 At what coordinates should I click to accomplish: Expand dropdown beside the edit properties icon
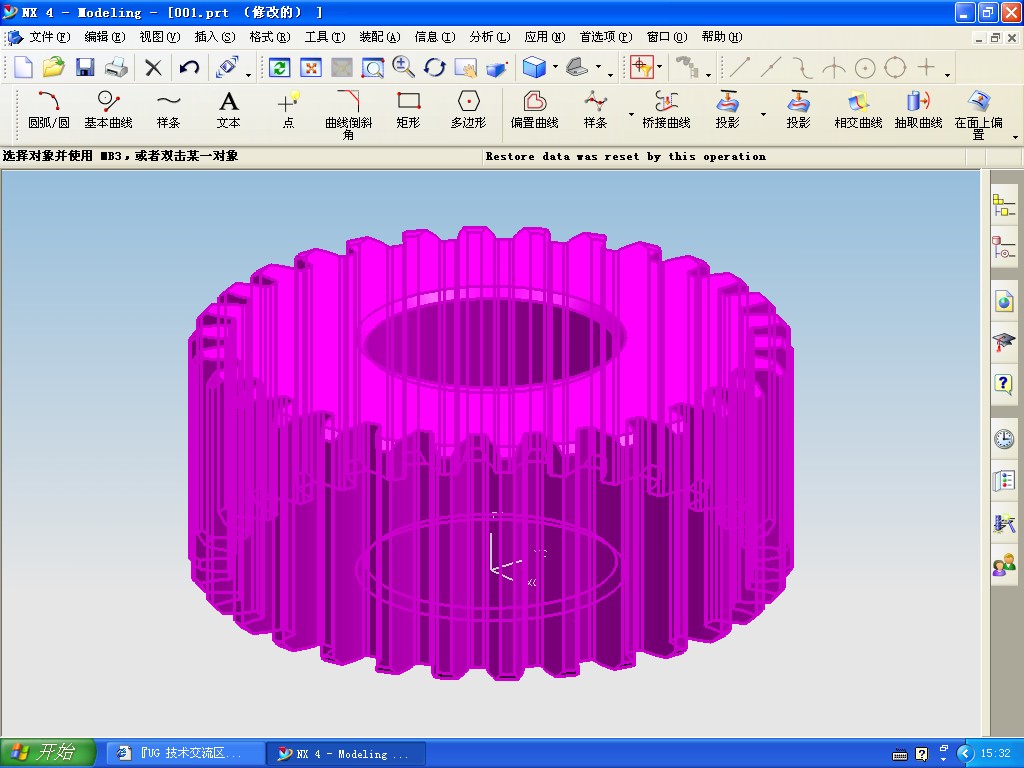point(248,76)
